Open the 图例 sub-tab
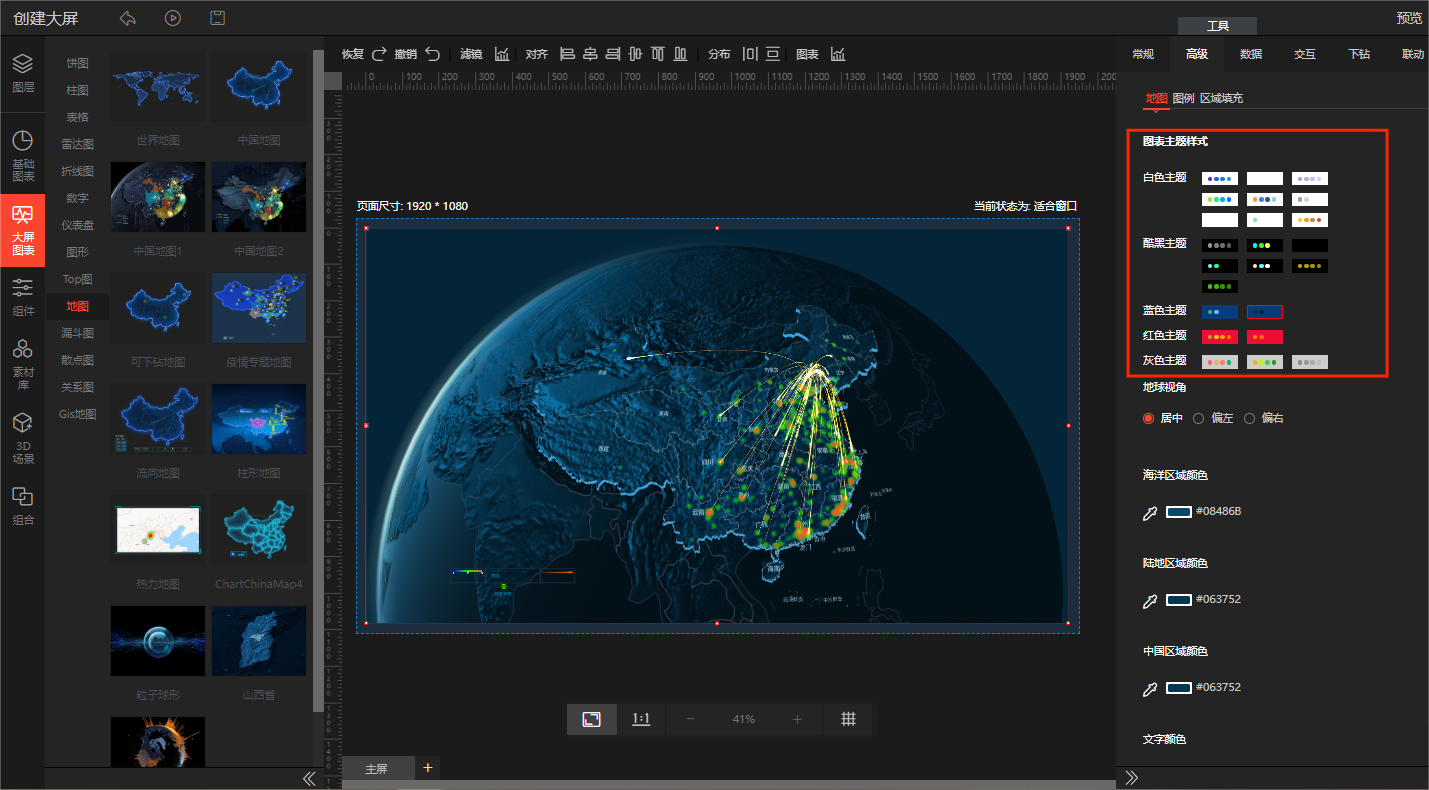Image resolution: width=1429 pixels, height=790 pixels. (x=1183, y=98)
